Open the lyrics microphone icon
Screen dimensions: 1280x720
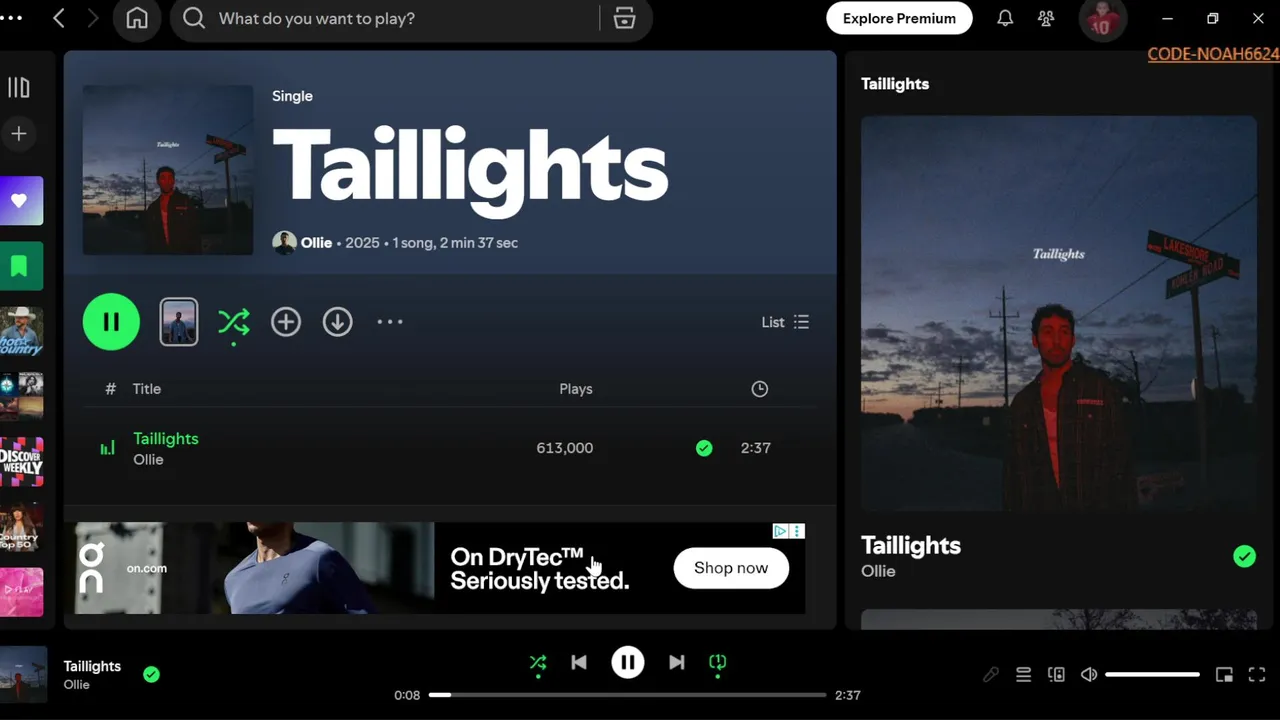click(991, 675)
